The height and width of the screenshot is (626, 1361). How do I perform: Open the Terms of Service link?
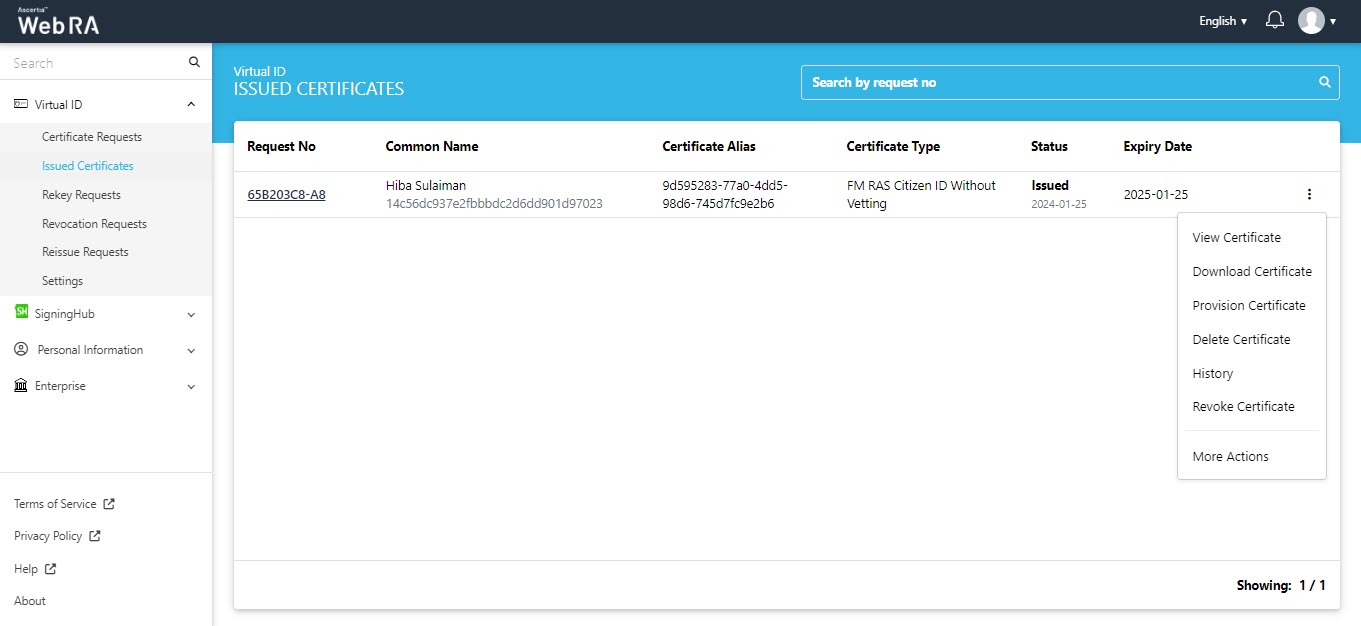pos(56,504)
